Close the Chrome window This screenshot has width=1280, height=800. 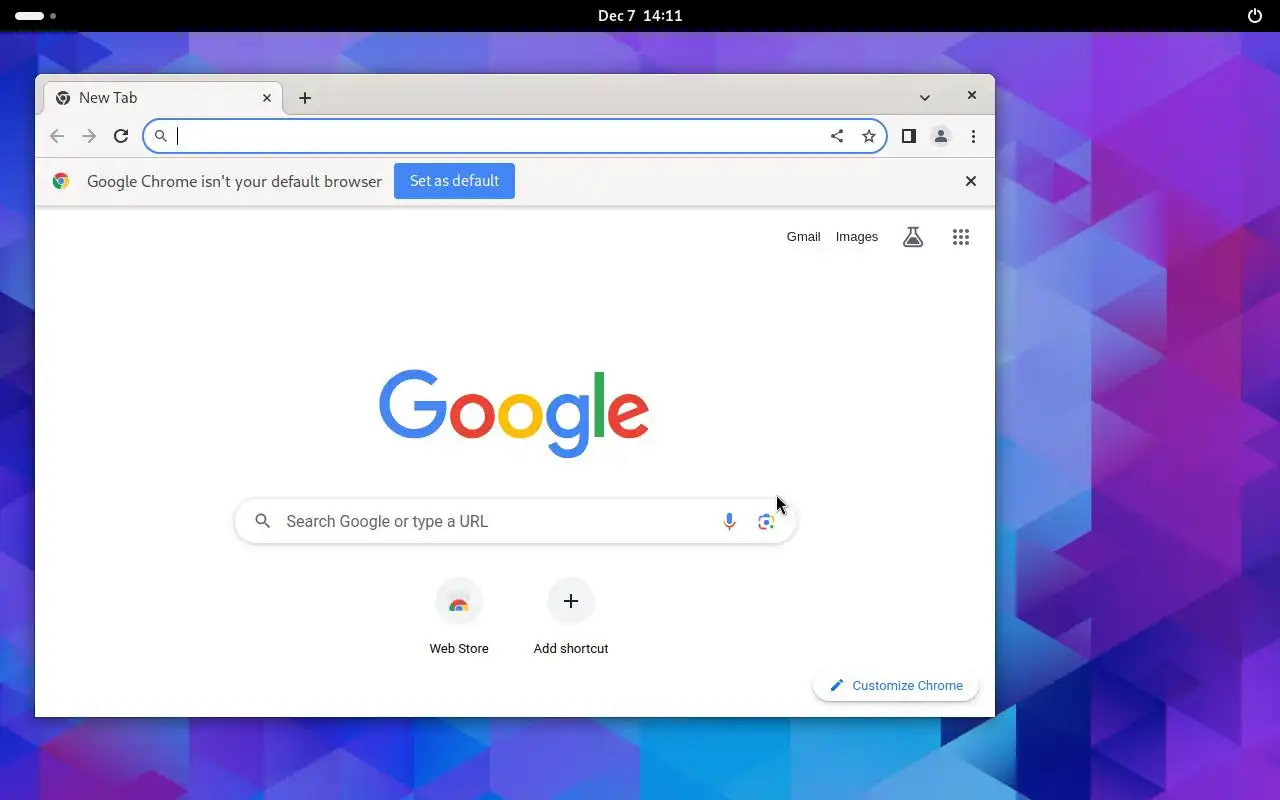pos(971,95)
